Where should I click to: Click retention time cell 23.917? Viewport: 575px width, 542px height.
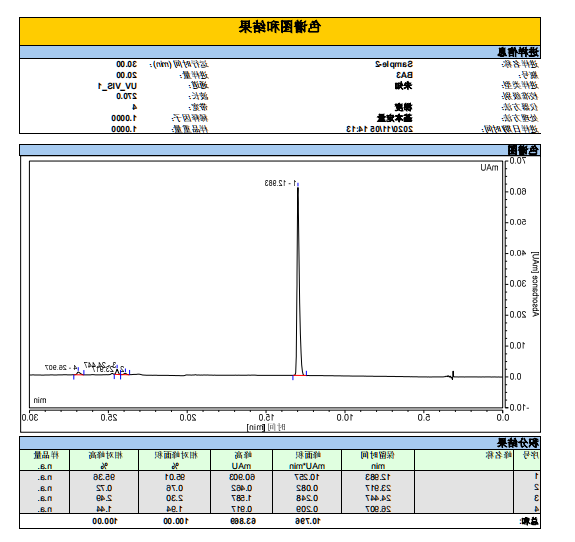378,488
